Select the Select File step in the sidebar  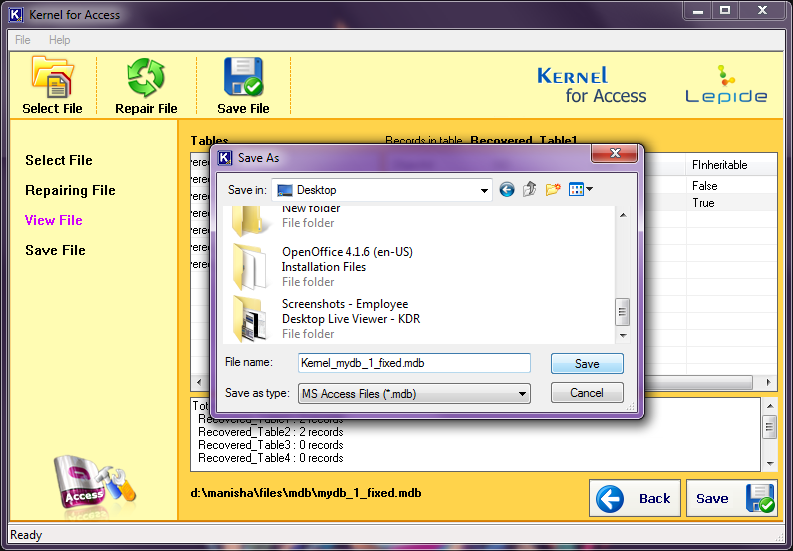pyautogui.click(x=59, y=160)
